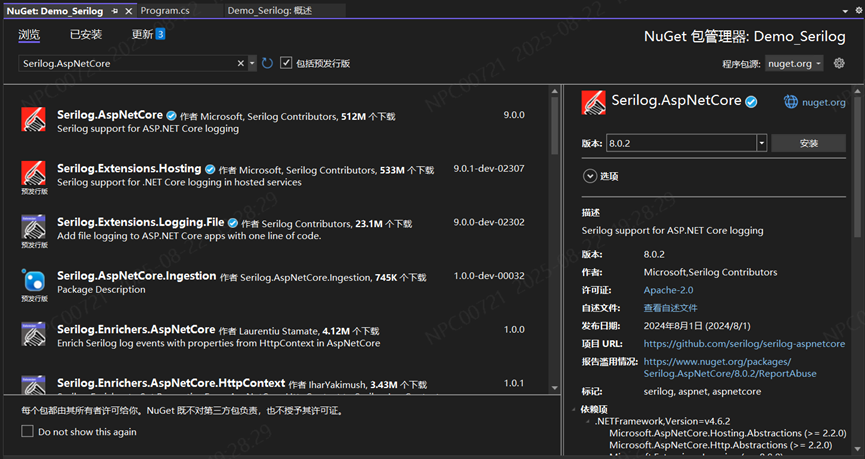Click version 1.0.0-dev-00032 label
The width and height of the screenshot is (865, 459).
click(489, 275)
